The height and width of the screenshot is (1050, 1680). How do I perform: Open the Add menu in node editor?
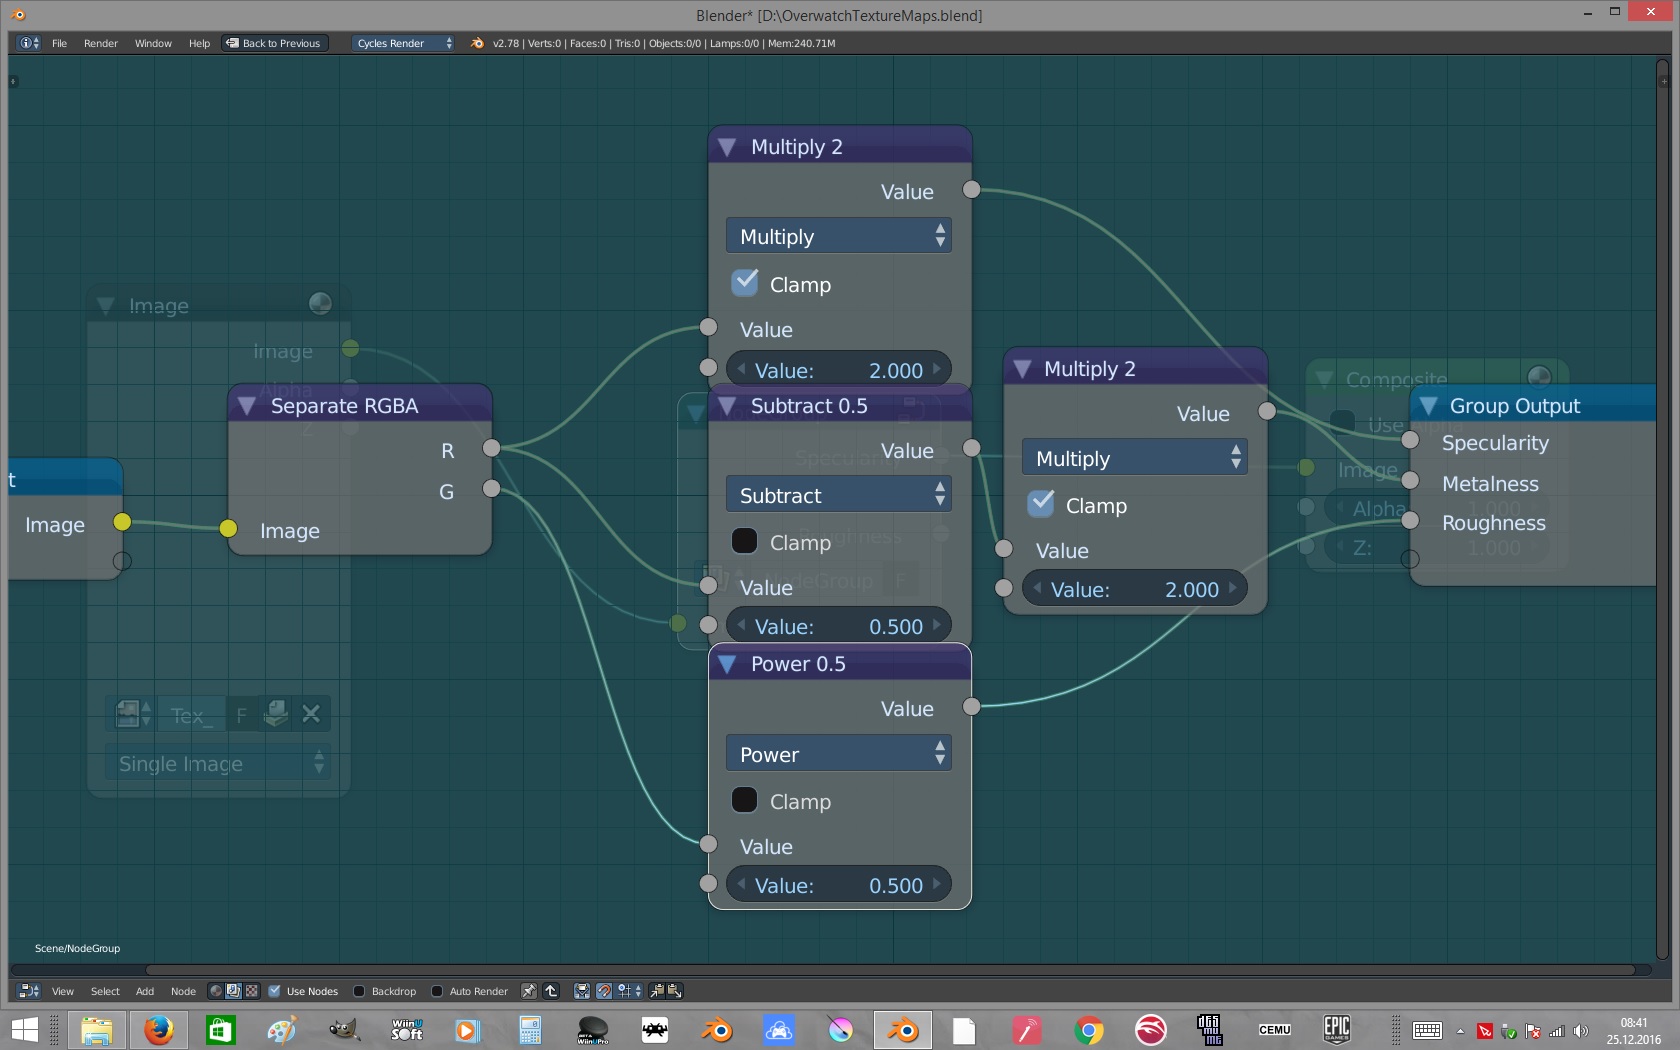145,991
